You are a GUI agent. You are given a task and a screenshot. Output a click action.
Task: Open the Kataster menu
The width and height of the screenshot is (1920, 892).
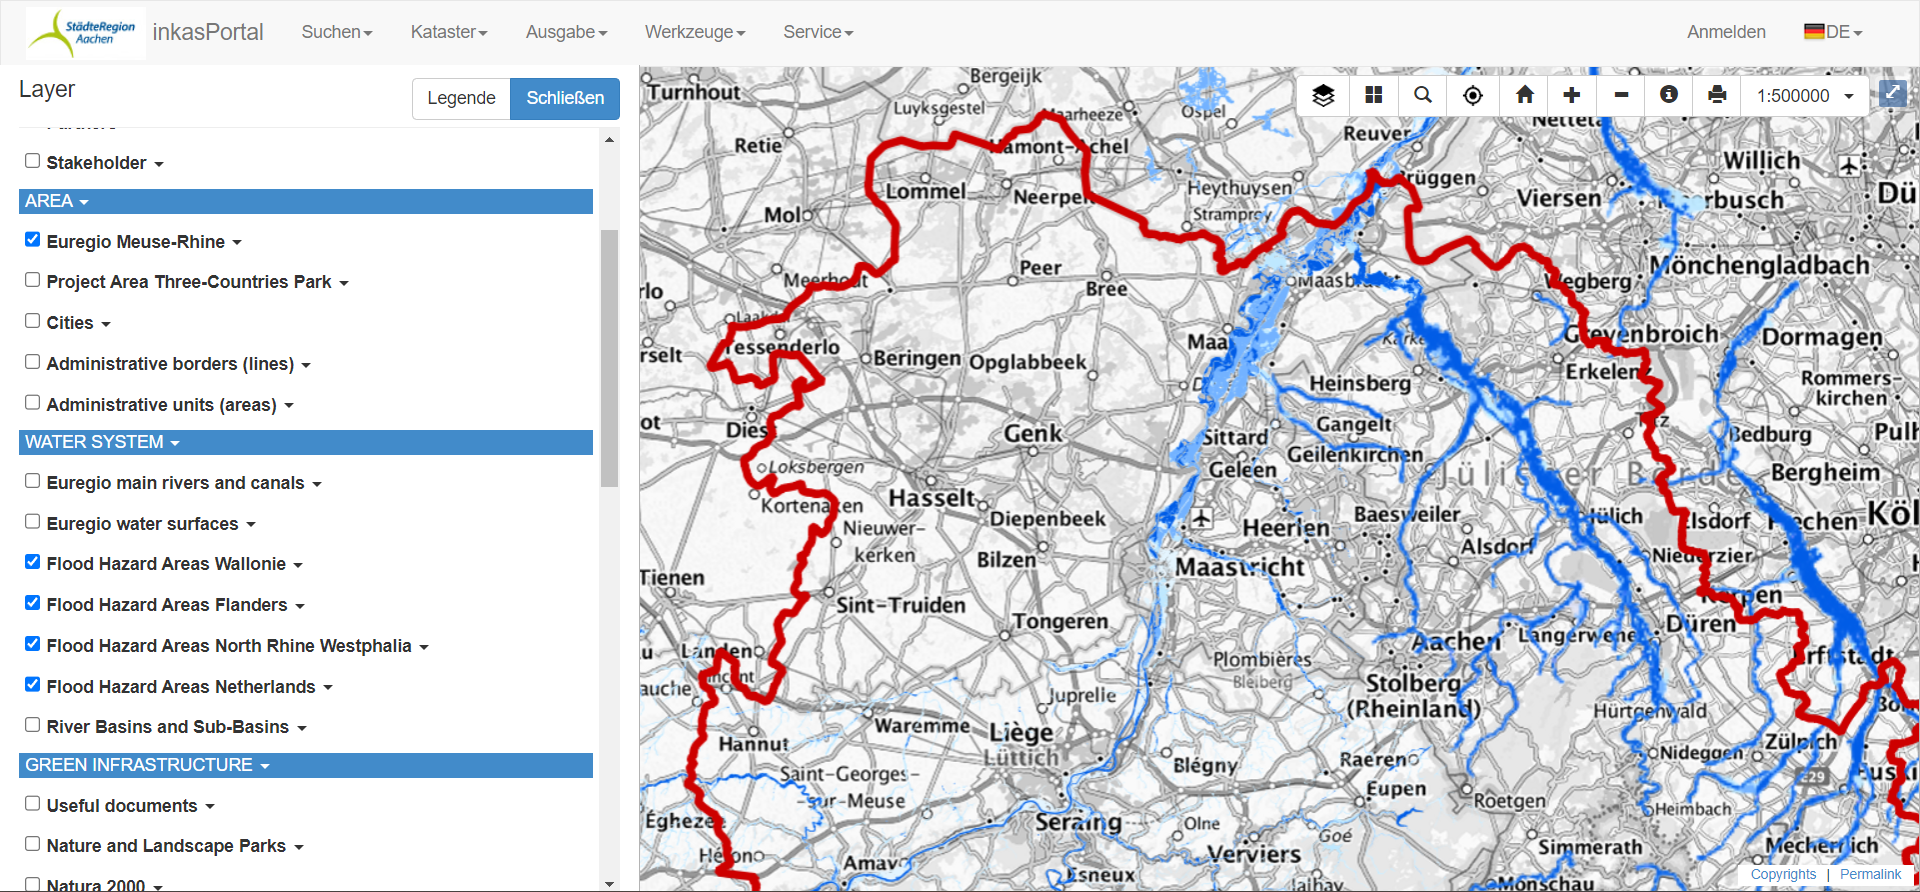click(448, 32)
